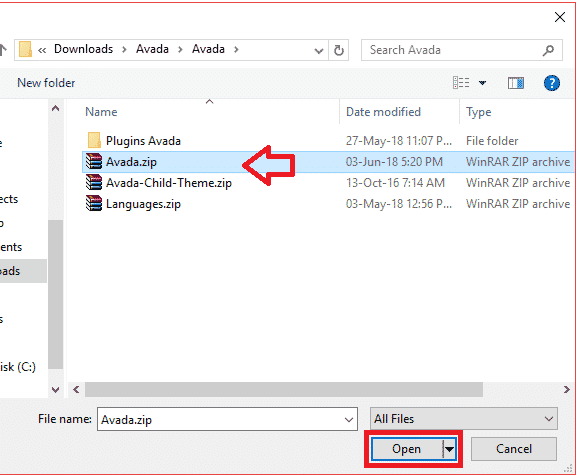Toggle the preview pane icon
Screen dimensions: 576x475
[516, 83]
